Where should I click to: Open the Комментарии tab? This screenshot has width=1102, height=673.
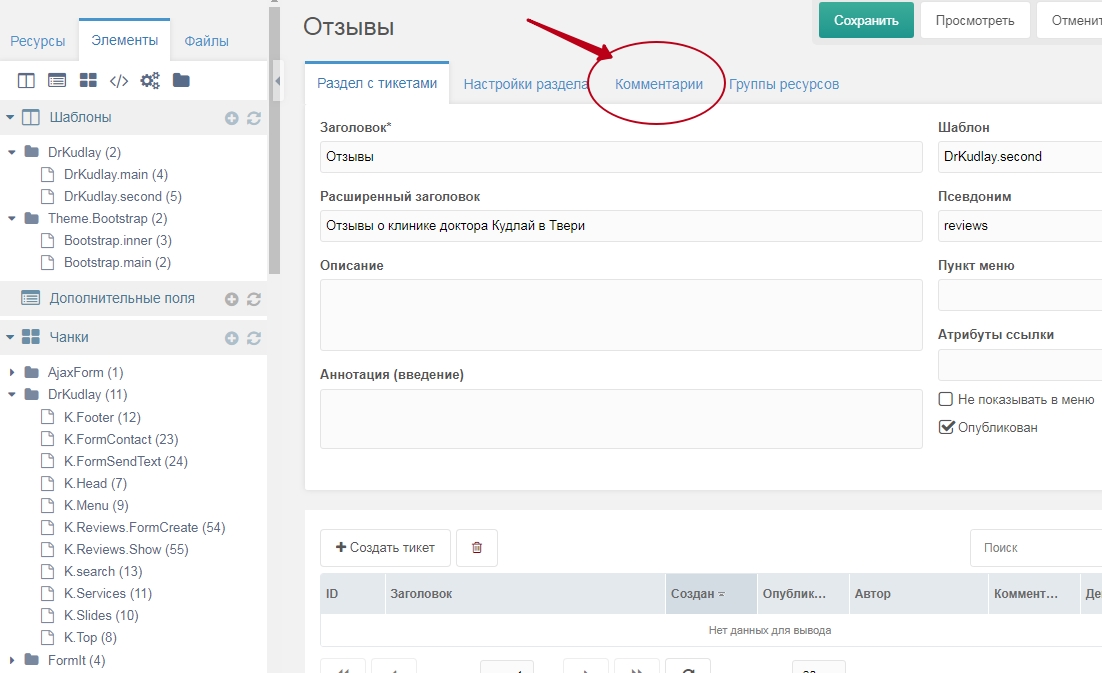click(x=658, y=84)
